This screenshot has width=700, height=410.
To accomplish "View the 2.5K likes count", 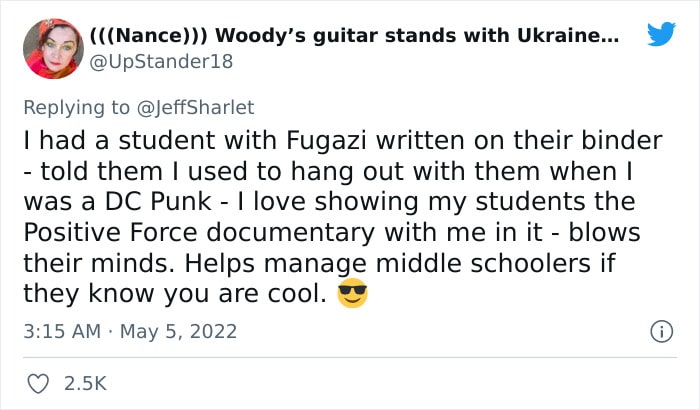I will [x=85, y=384].
